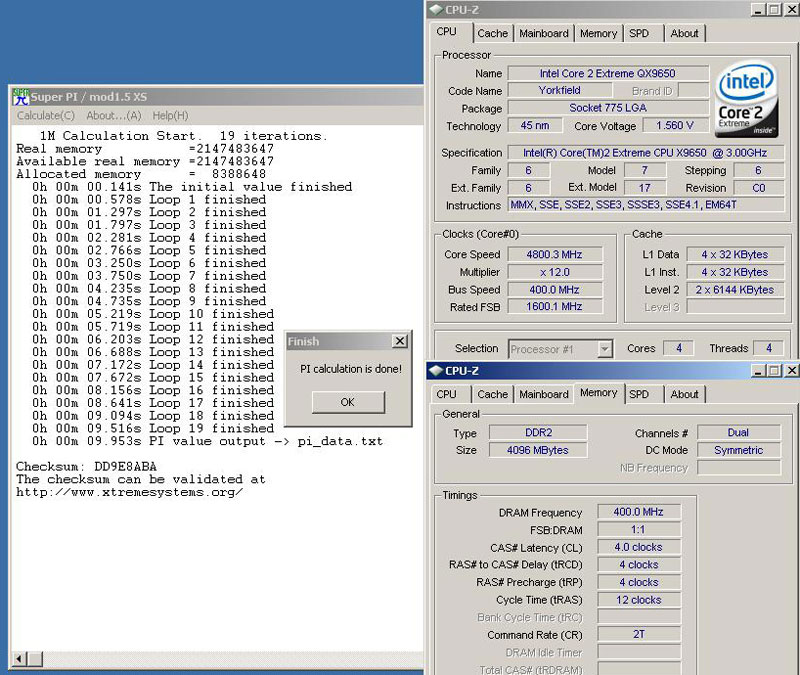Viewport: 800px width, 675px height.
Task: Click the Revision value C0
Action: point(759,188)
